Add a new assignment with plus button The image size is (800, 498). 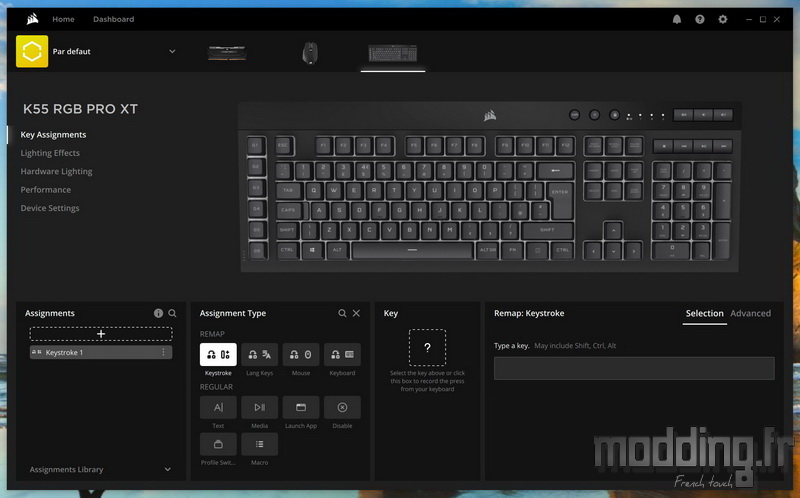(101, 334)
